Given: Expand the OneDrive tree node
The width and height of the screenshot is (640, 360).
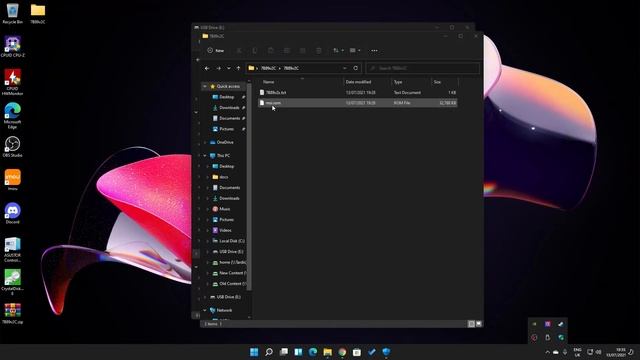Looking at the screenshot, I should tap(205, 142).
